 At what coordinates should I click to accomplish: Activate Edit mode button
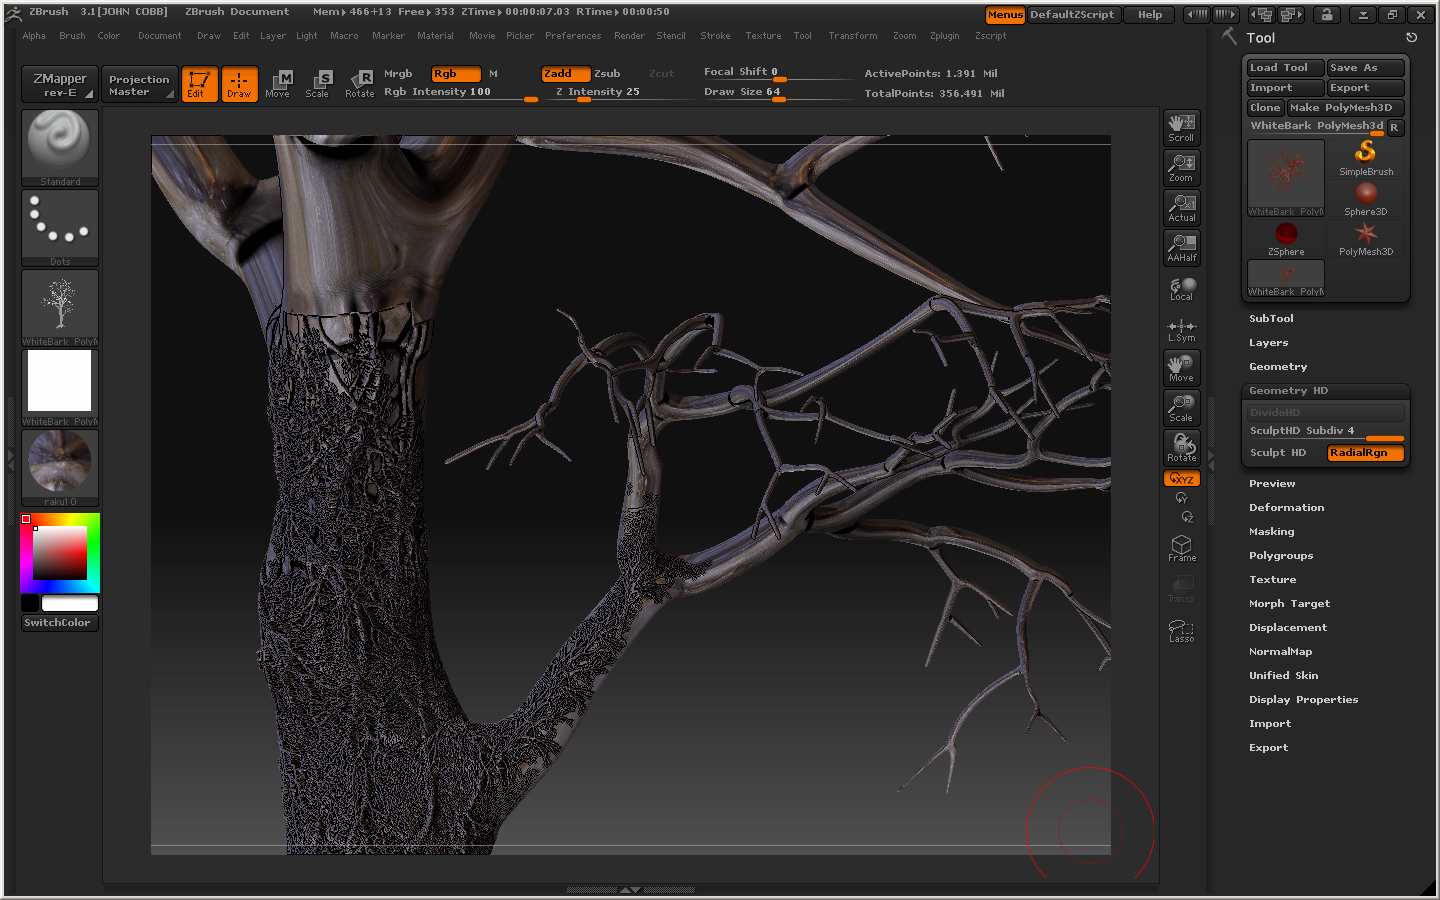pyautogui.click(x=199, y=84)
